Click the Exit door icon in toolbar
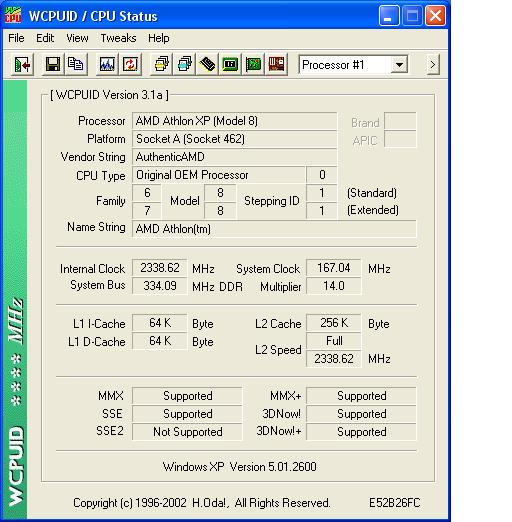Viewport: 512px width, 522px height. (x=22, y=64)
